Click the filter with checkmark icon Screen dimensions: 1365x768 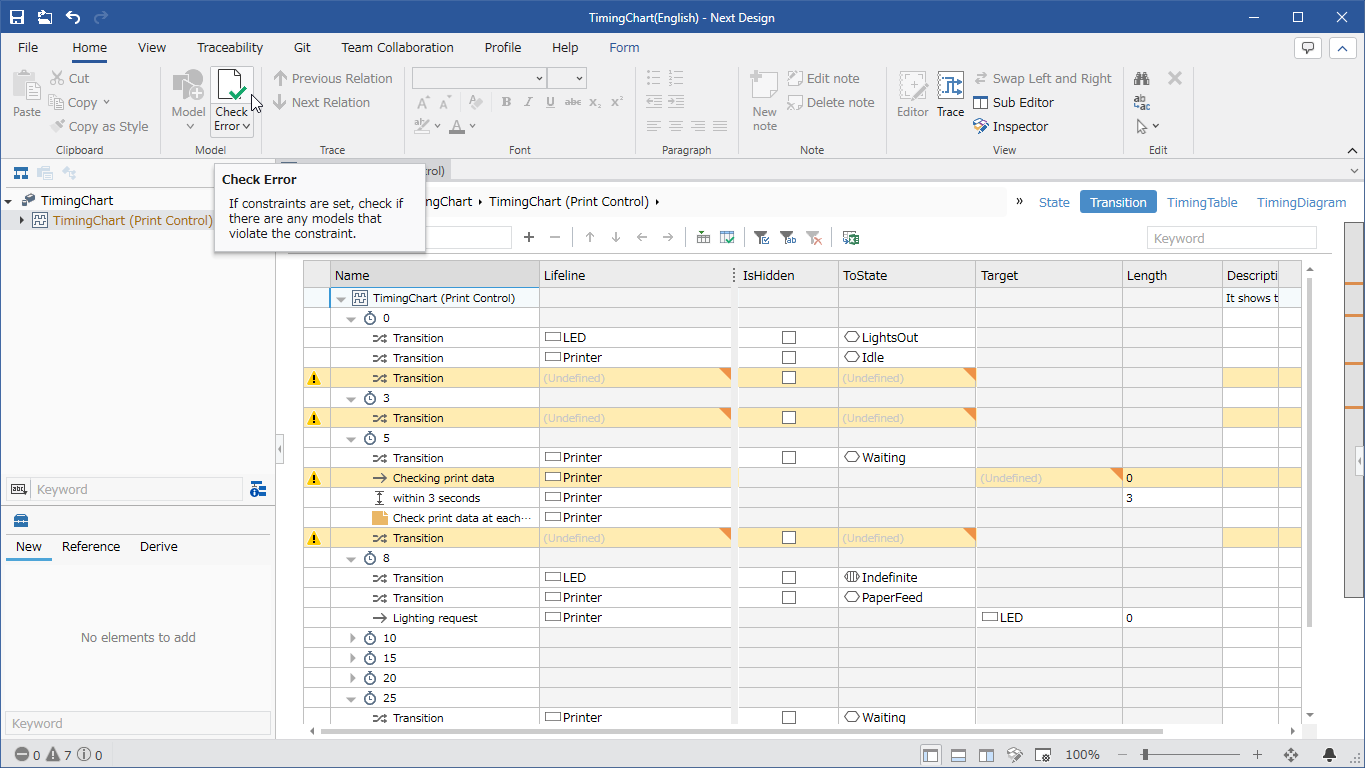click(x=762, y=237)
